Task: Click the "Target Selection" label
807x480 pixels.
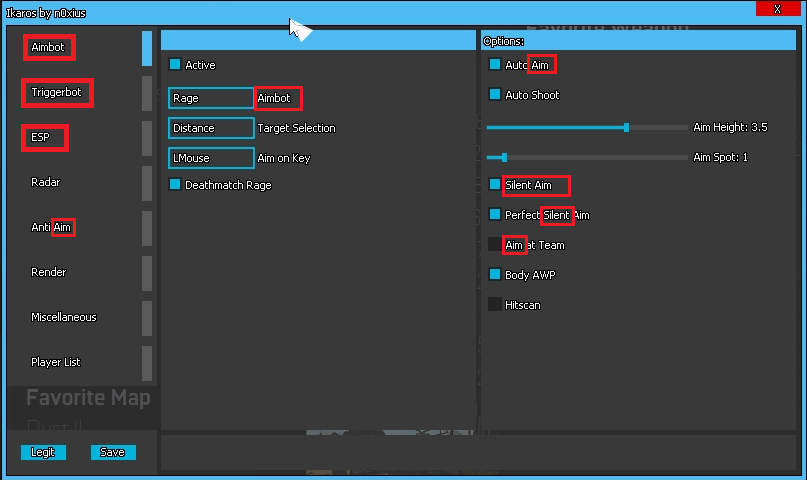Action: tap(296, 128)
